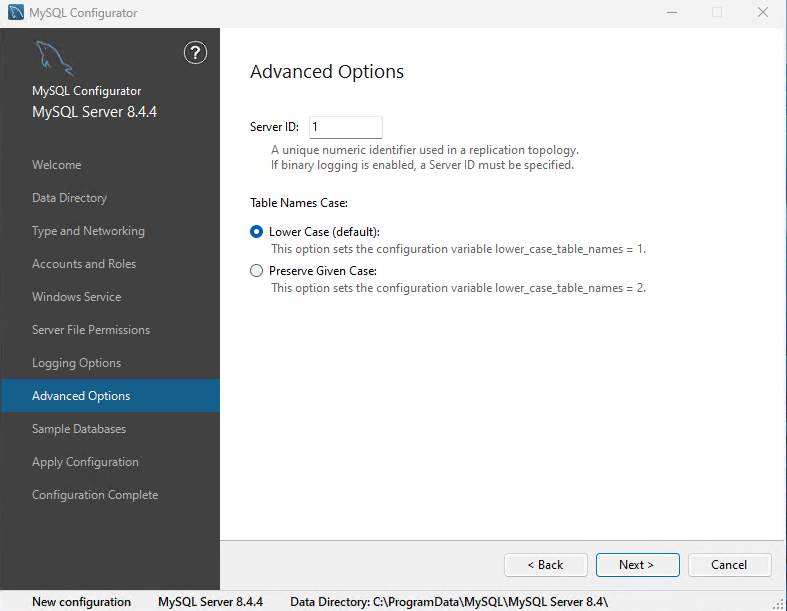The width and height of the screenshot is (787, 611).
Task: Open Type and Networking step
Action: 88,231
